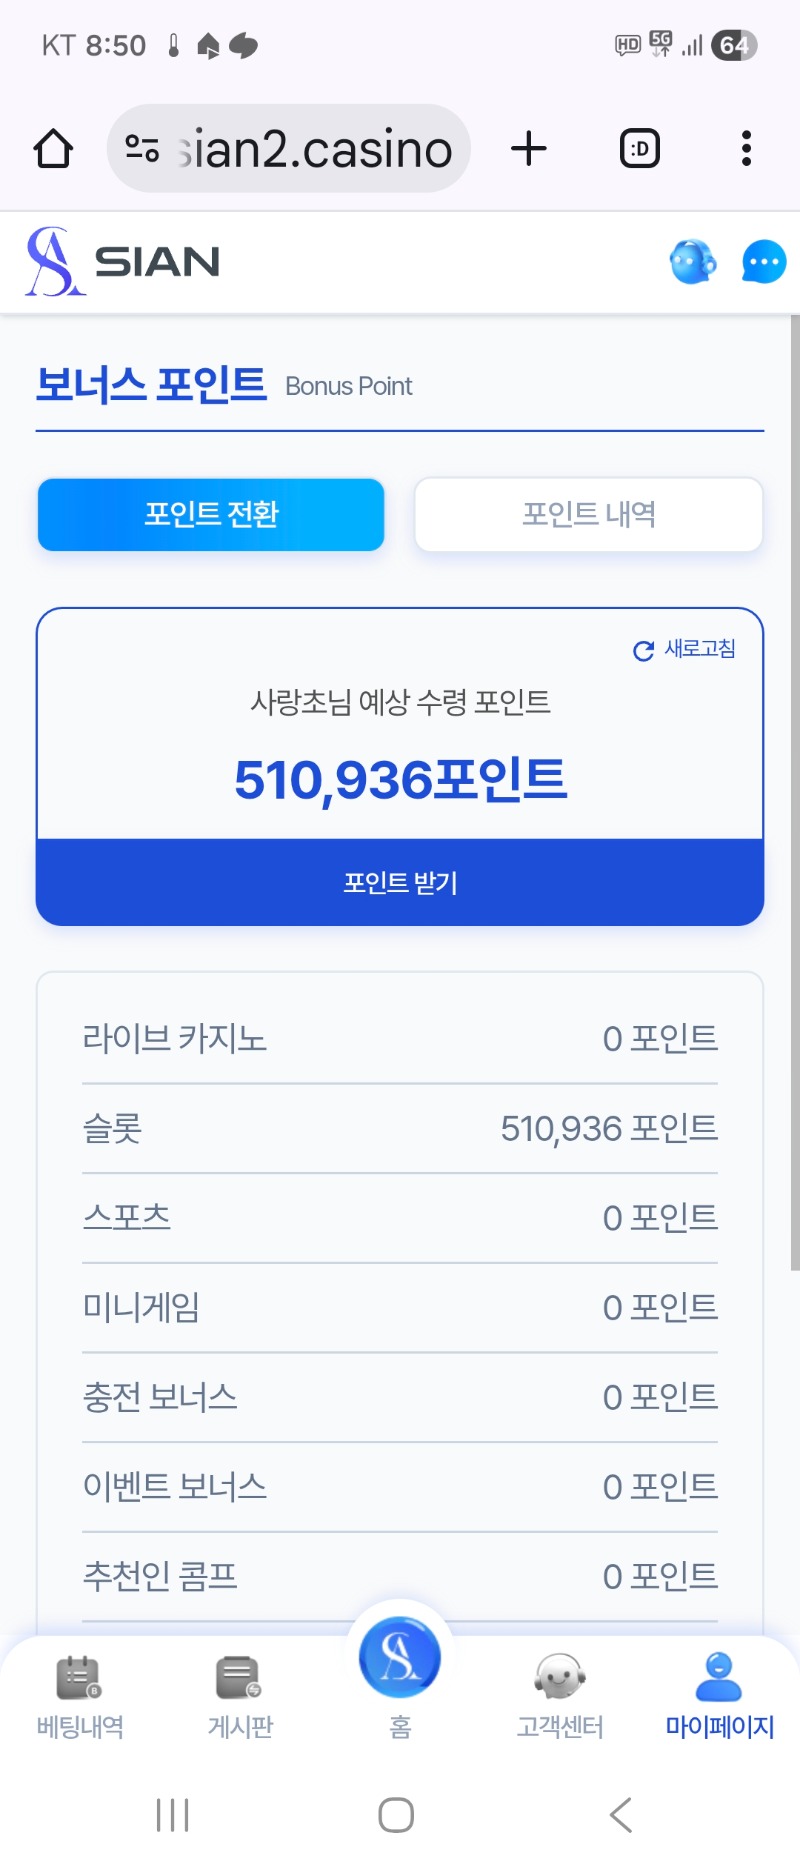
Task: Tap Android recent apps button
Action: [173, 1814]
